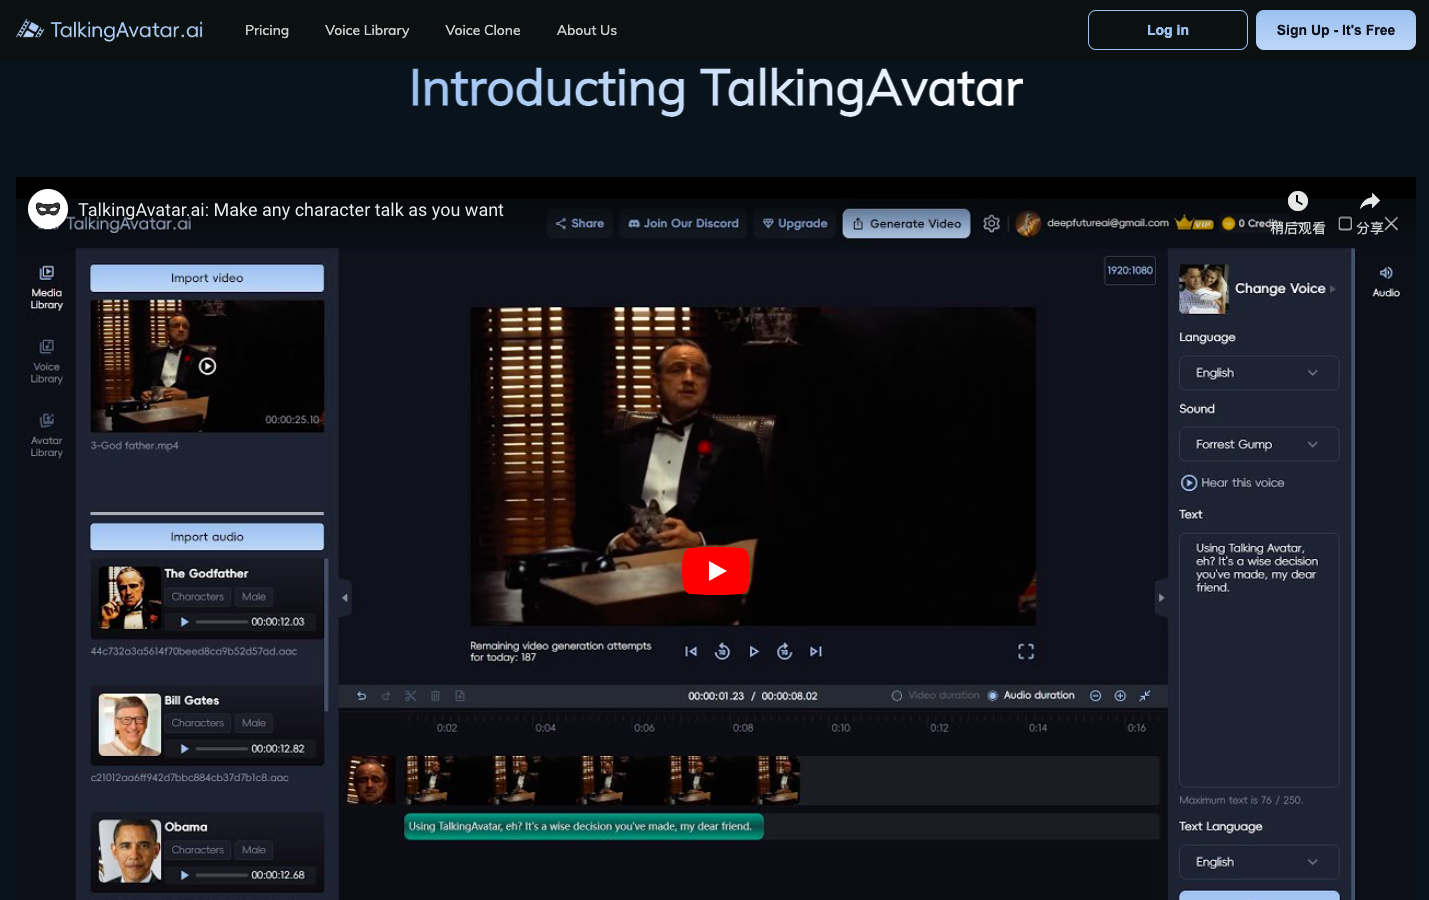
Task: Click Hear this voice
Action: tap(1233, 483)
